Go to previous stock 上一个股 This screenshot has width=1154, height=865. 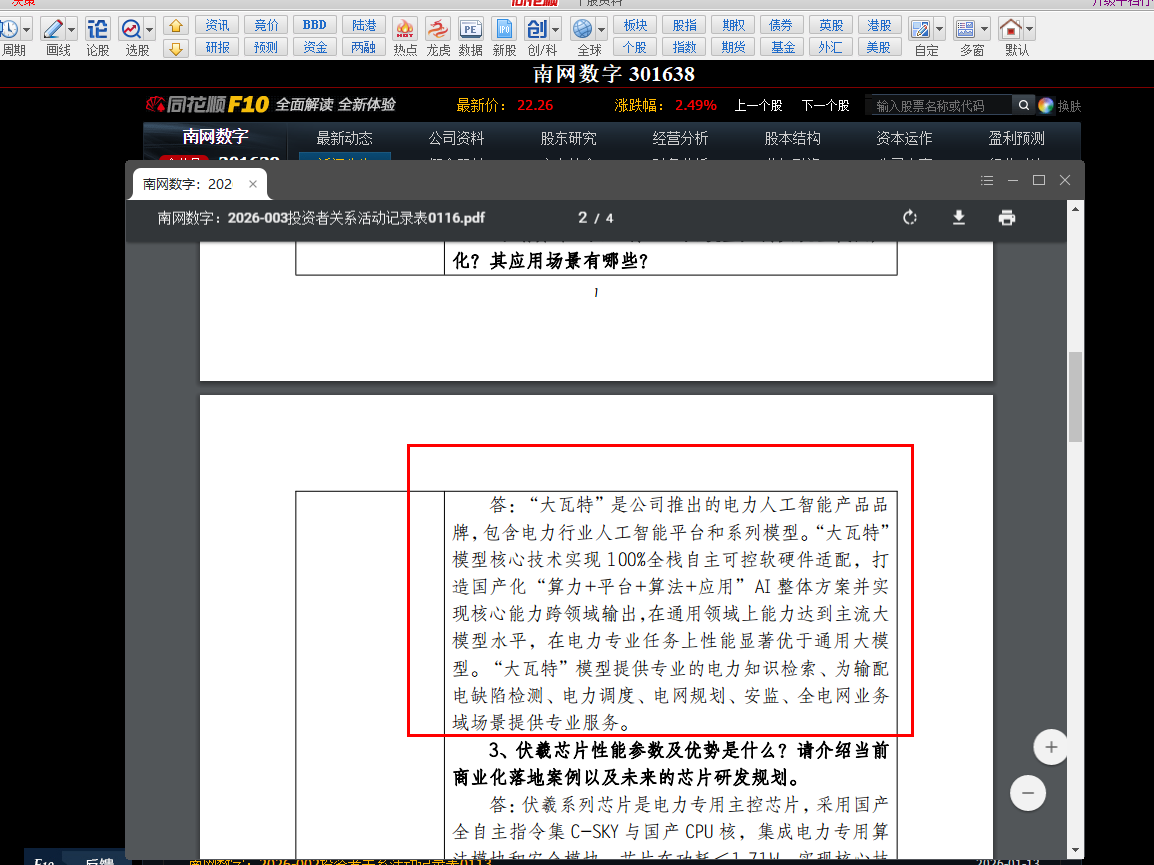point(758,105)
